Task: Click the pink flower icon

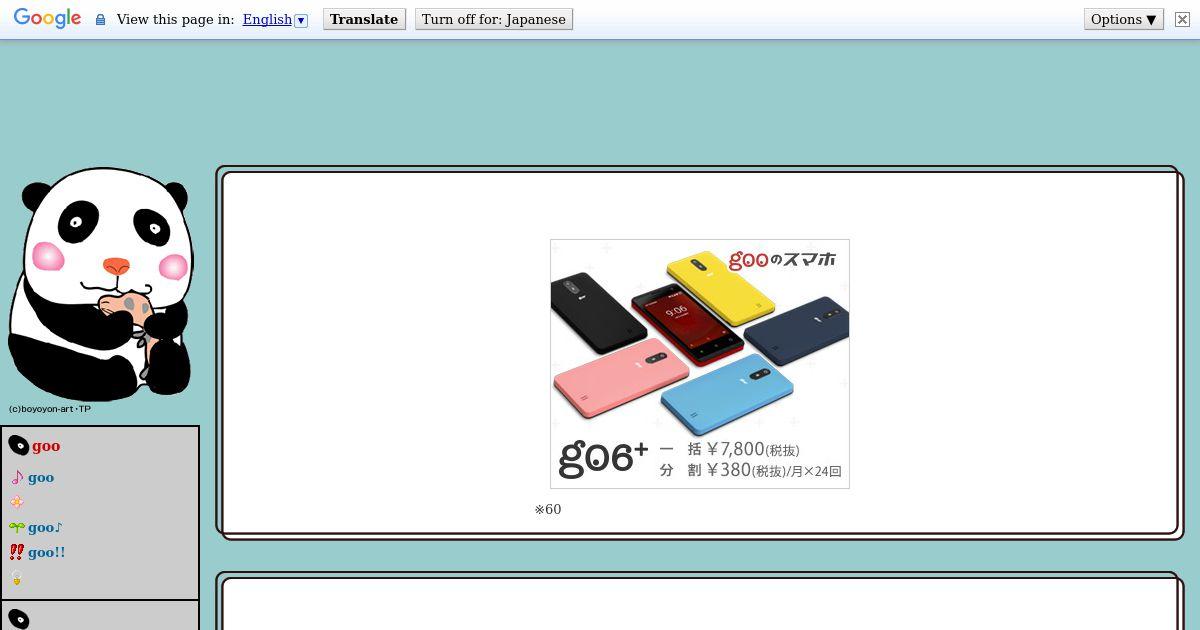Action: 17,502
